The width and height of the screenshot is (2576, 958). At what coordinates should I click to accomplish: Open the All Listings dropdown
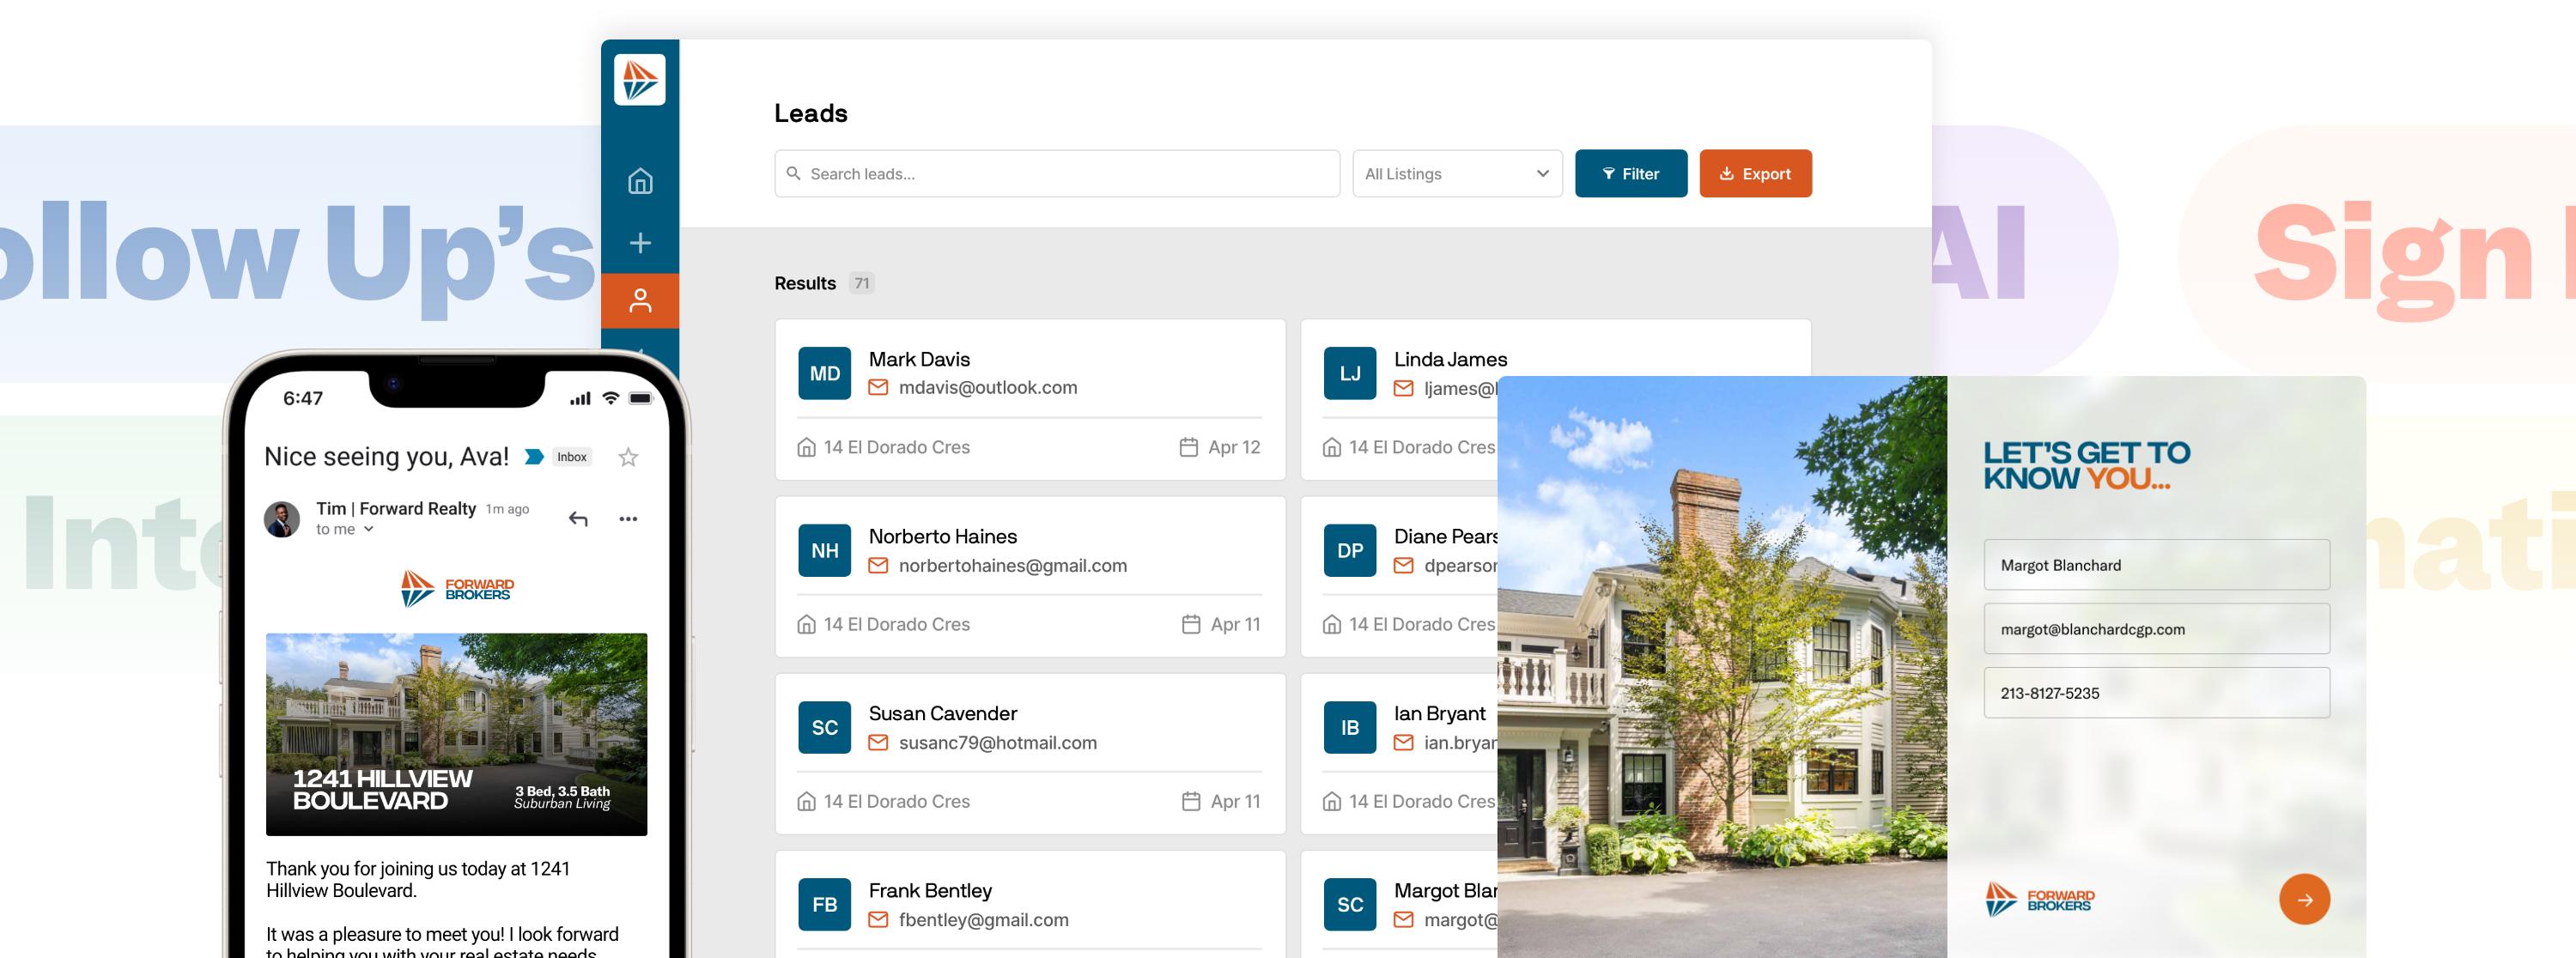pyautogui.click(x=1457, y=173)
